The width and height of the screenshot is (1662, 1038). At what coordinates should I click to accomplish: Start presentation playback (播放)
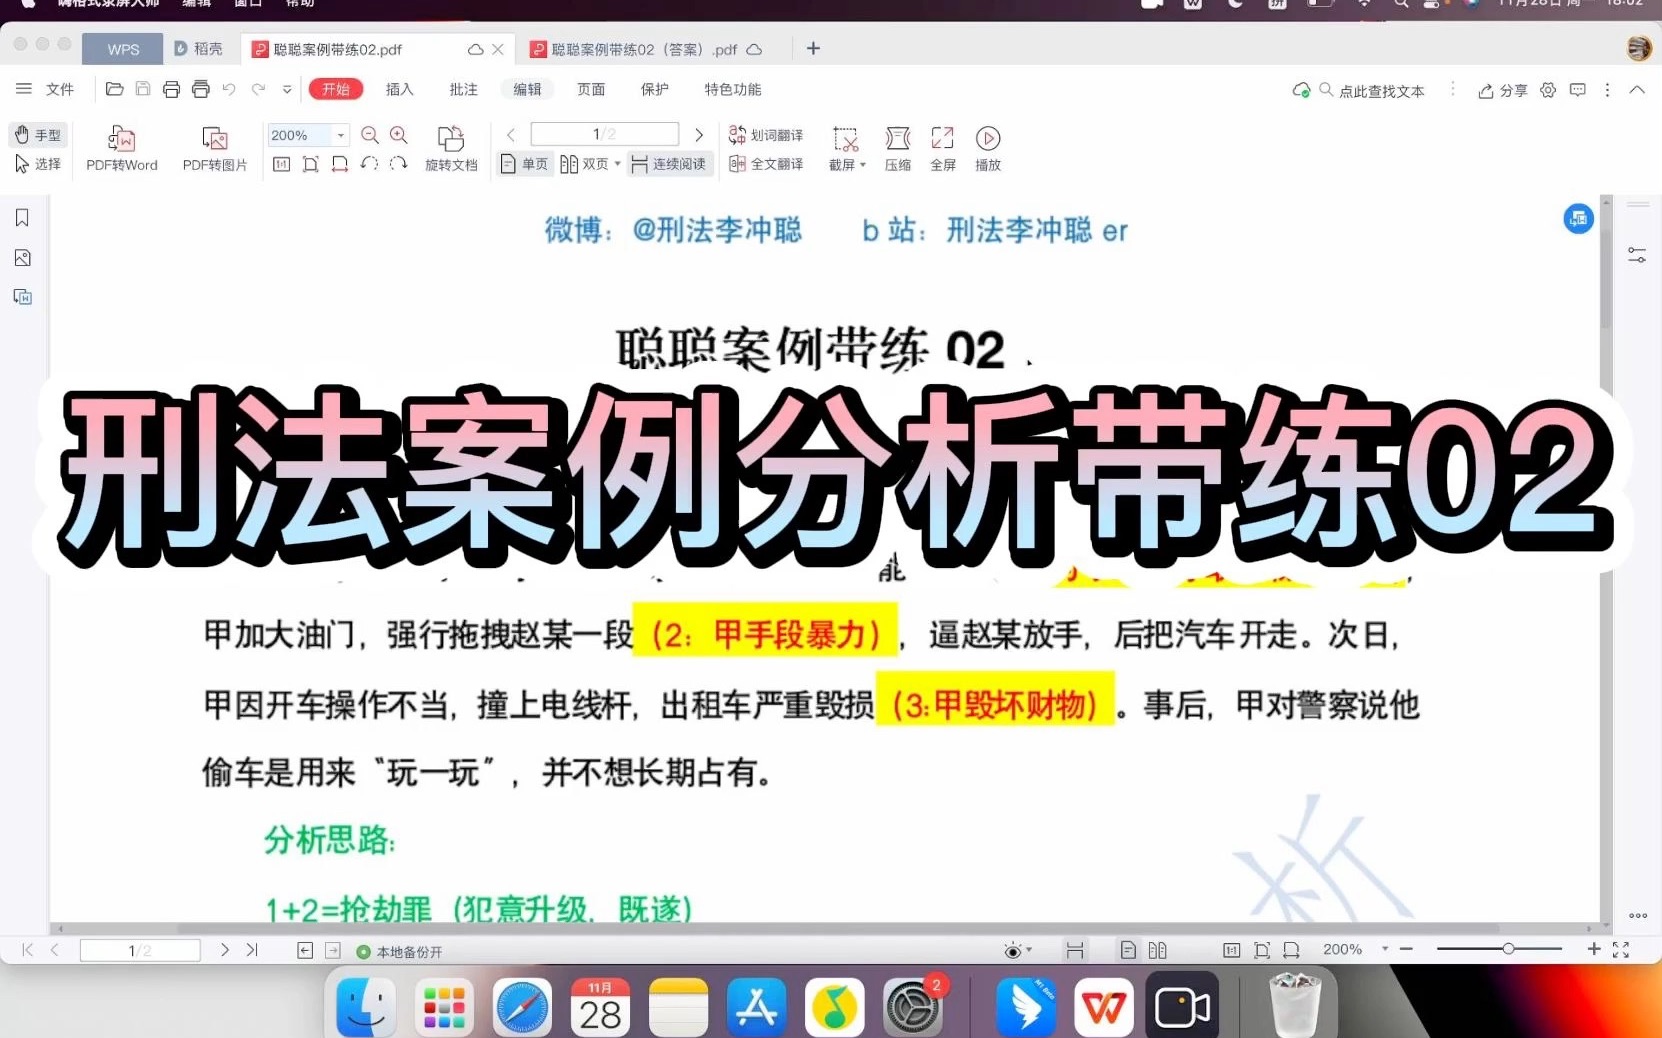988,148
